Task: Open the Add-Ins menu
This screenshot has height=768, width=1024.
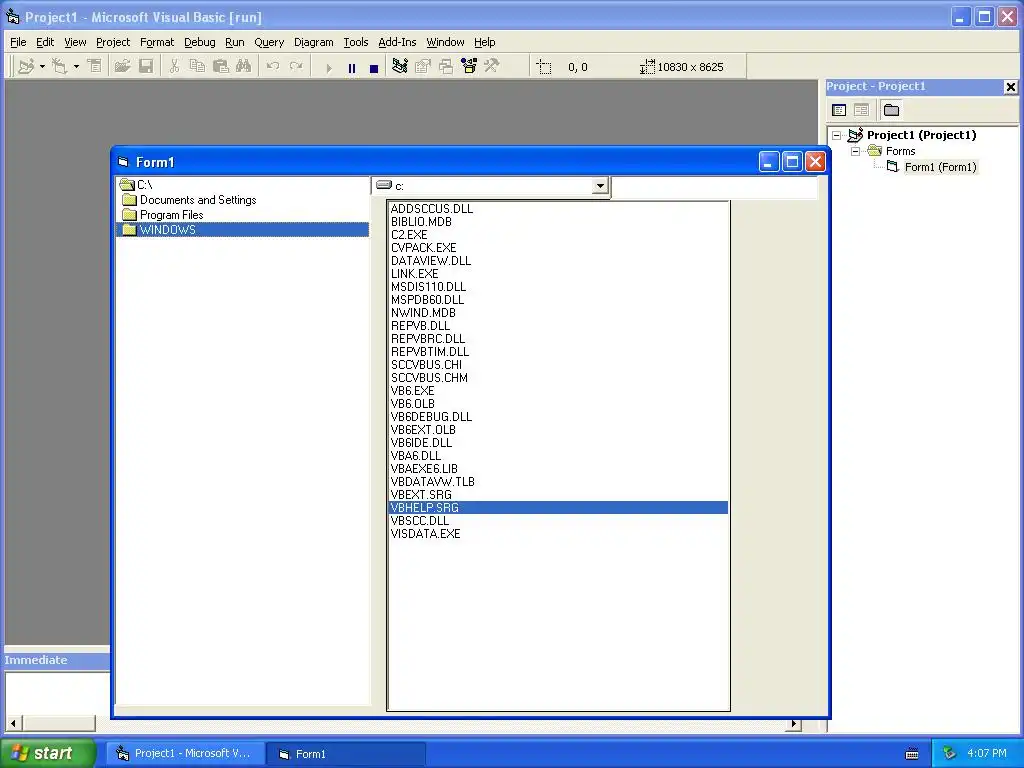Action: [397, 42]
